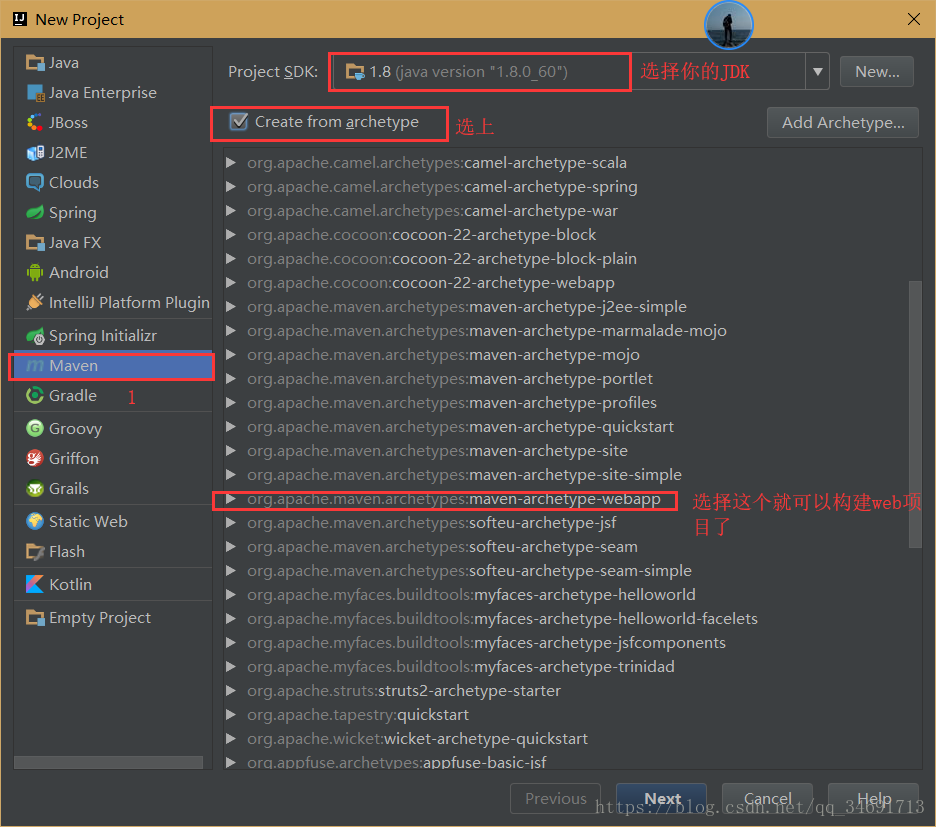
Task: Select camel-archetype-war row text
Action: (x=432, y=210)
